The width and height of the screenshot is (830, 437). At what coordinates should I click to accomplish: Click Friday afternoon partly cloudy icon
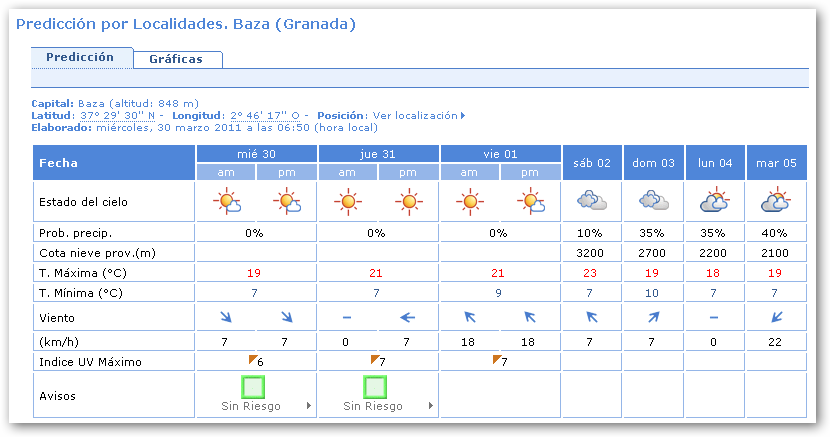click(530, 202)
